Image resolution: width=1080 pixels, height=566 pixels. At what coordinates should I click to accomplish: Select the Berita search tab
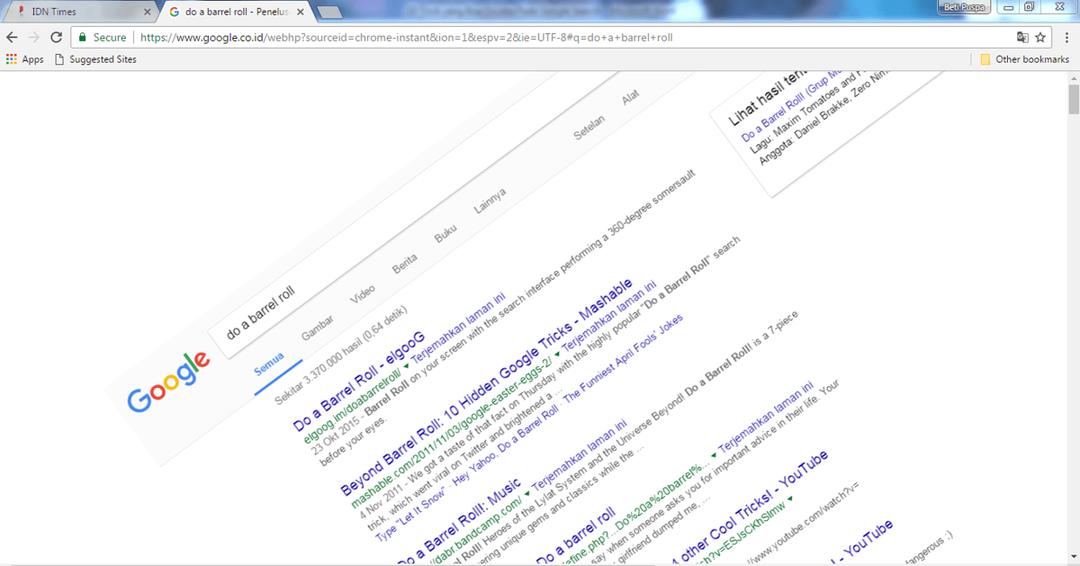point(404,263)
